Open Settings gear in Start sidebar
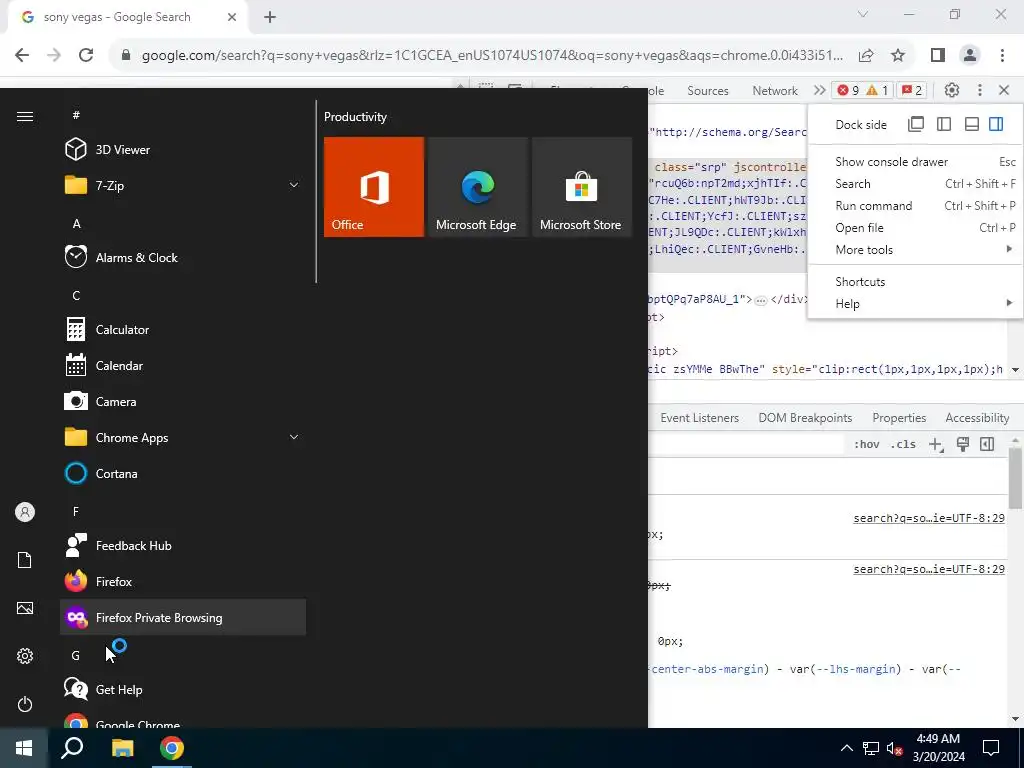 (x=25, y=656)
